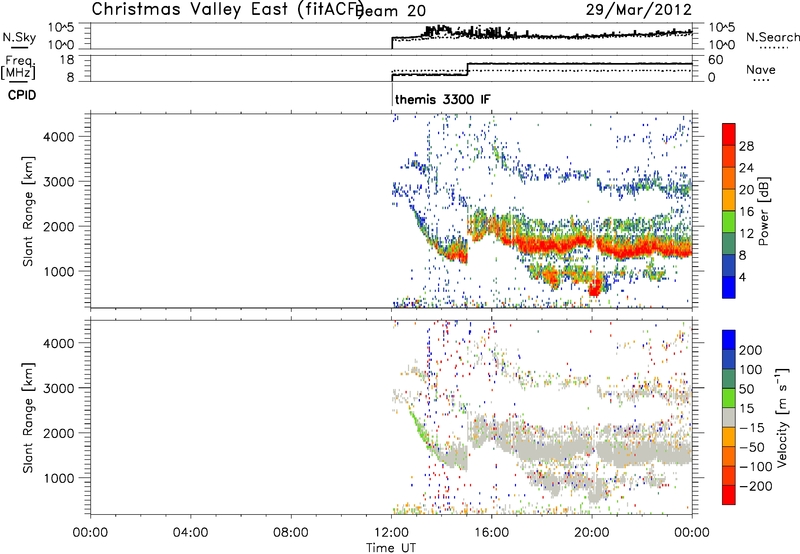Click the '1000' tick of velocity panel
Screen dimensions: 800x554
[58, 478]
